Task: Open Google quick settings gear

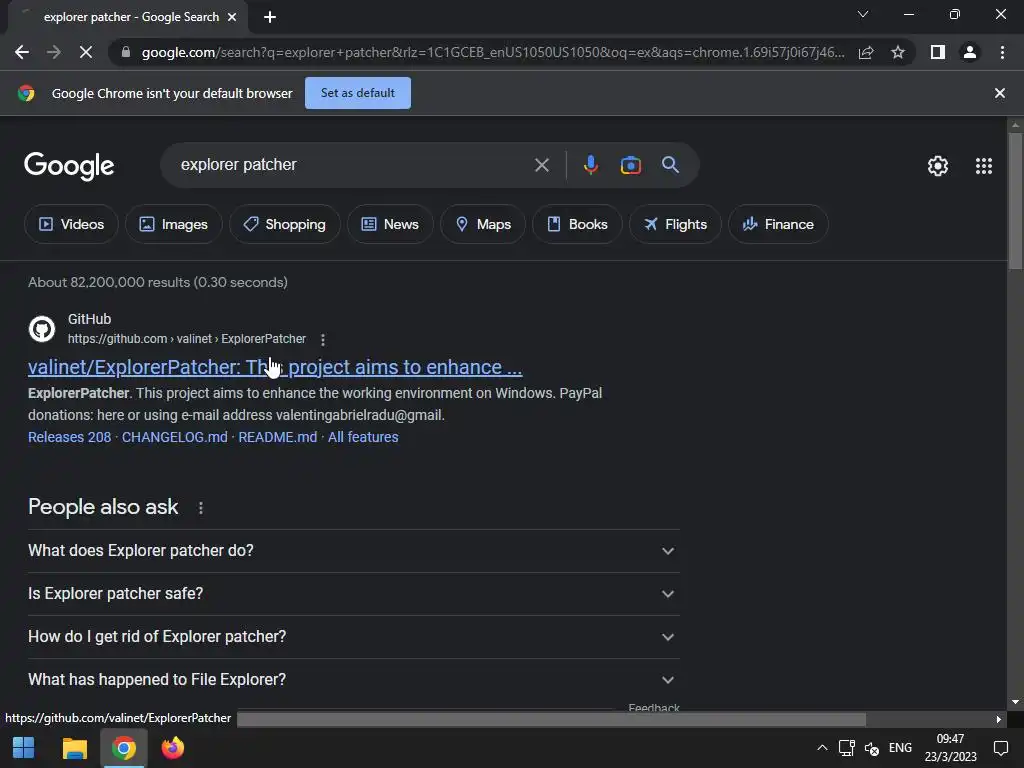Action: click(x=938, y=166)
